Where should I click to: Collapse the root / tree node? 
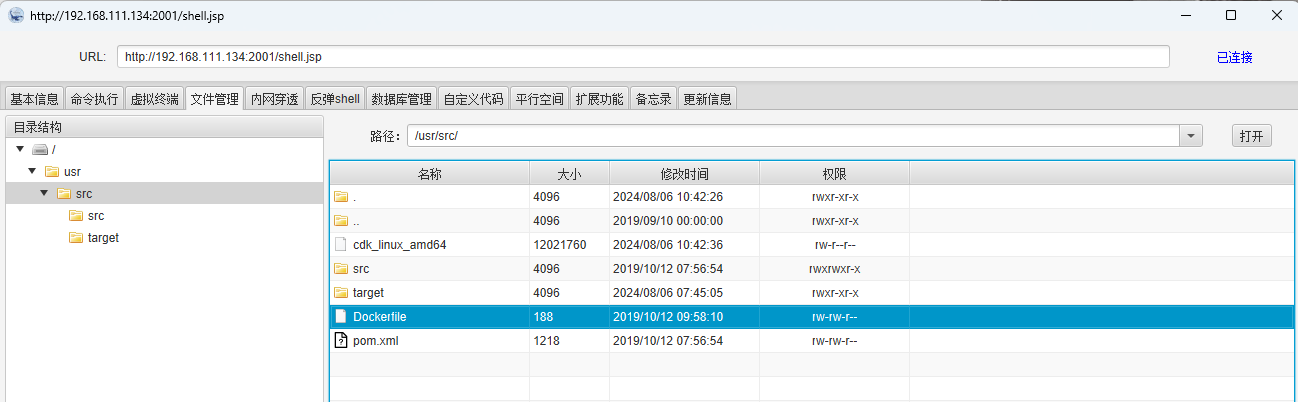click(20, 149)
